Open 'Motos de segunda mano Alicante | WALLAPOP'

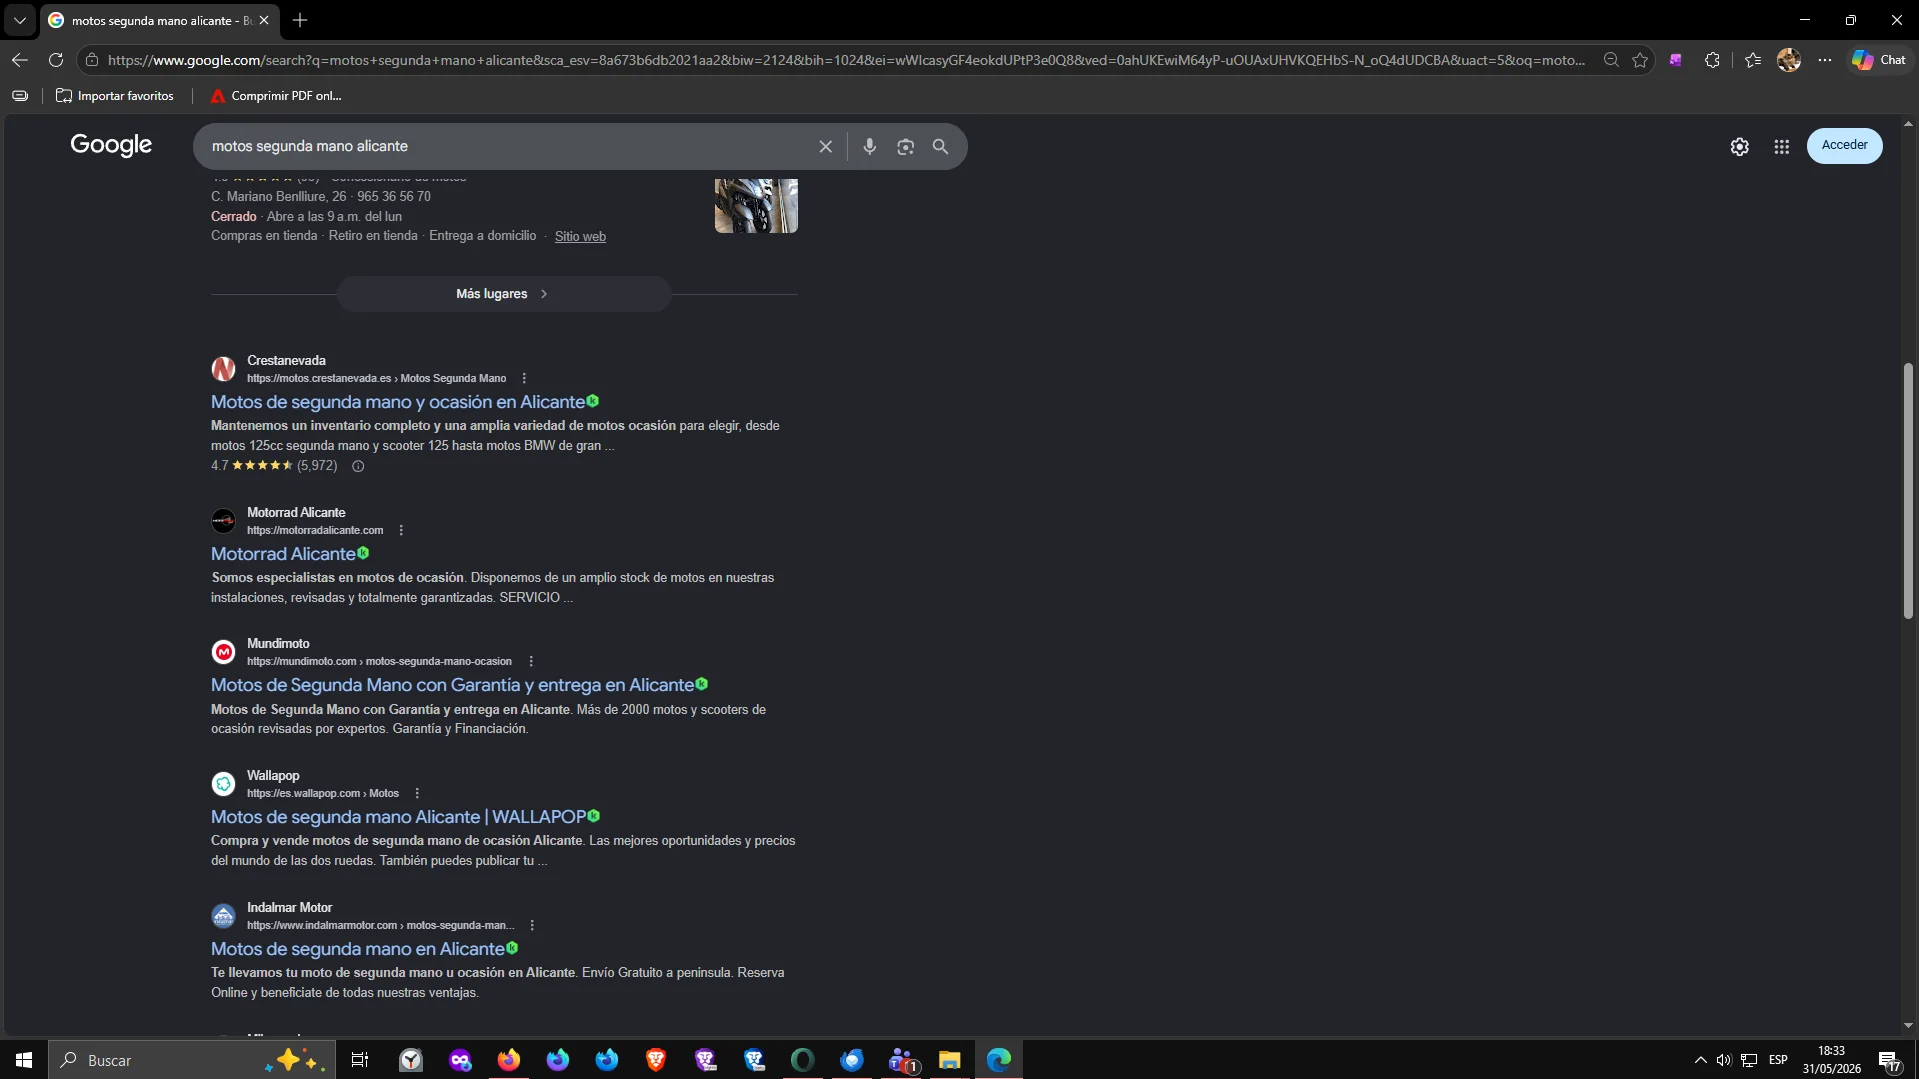pyautogui.click(x=398, y=817)
